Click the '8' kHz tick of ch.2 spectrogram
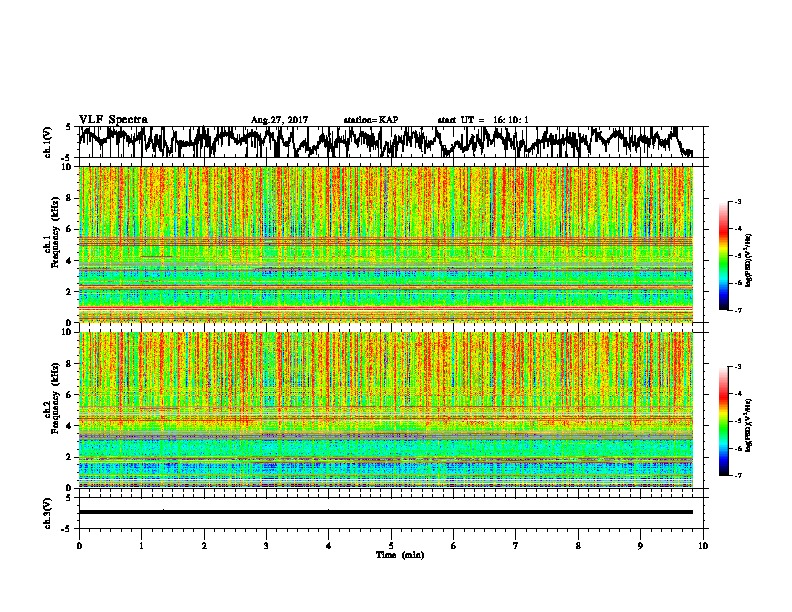The height and width of the screenshot is (612, 792). [71, 364]
